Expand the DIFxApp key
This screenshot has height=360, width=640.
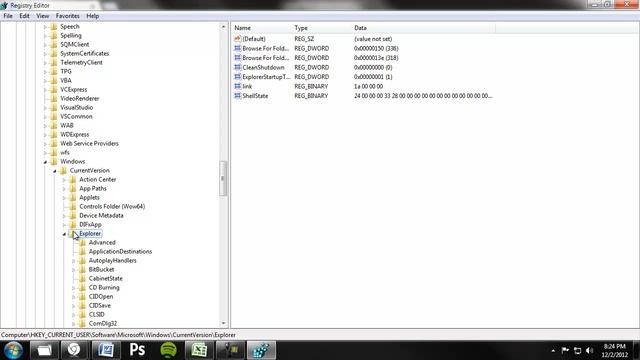[64, 224]
